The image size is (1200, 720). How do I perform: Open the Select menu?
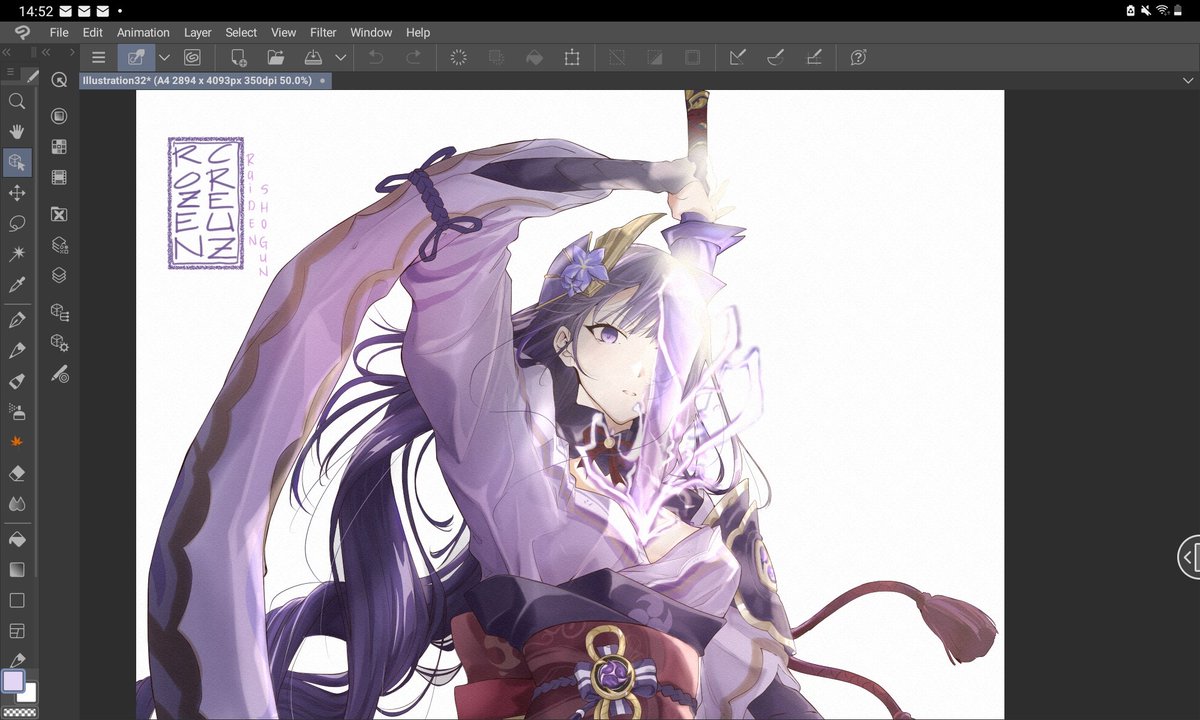(241, 32)
